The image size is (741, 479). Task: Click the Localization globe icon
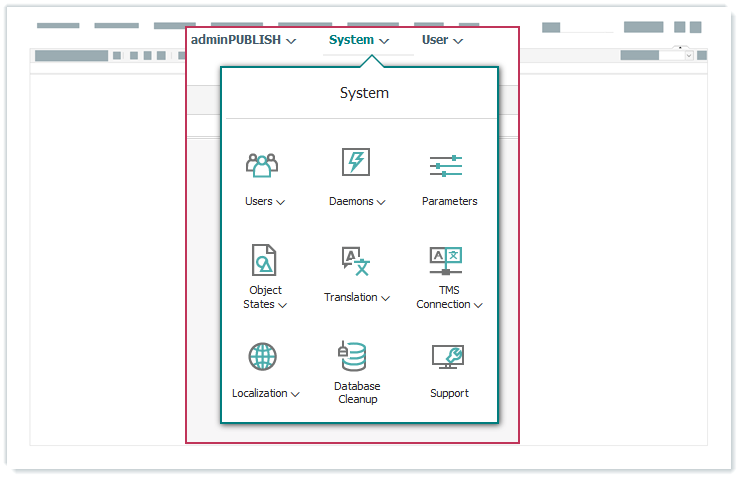(x=262, y=356)
